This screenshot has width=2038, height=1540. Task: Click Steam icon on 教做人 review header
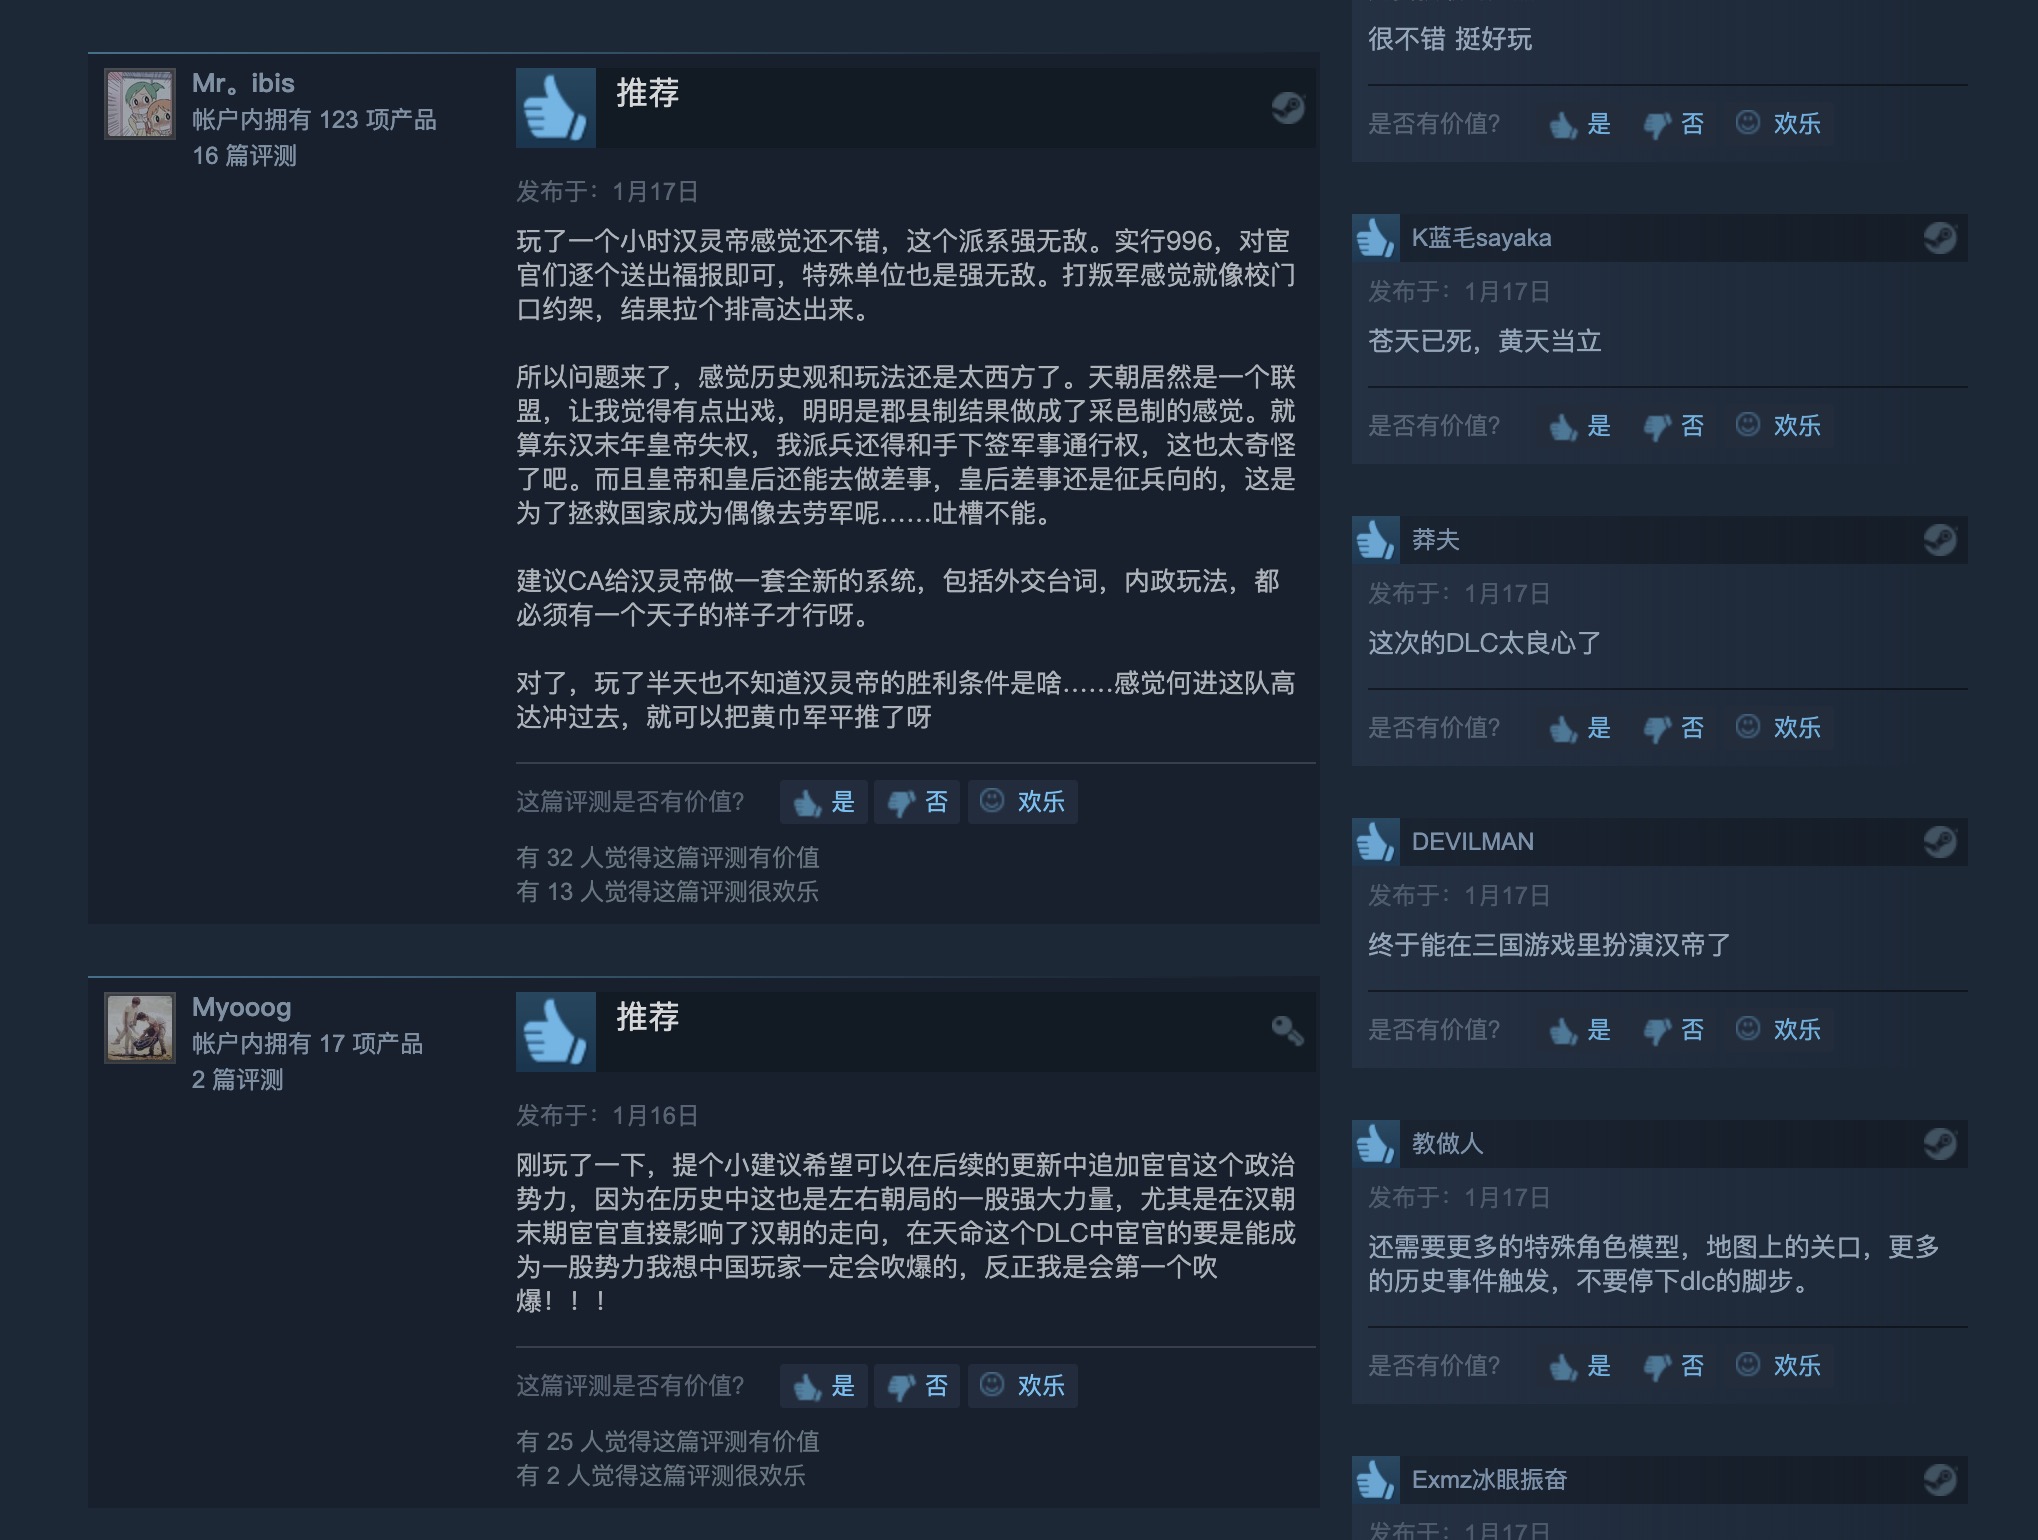coord(1940,1144)
